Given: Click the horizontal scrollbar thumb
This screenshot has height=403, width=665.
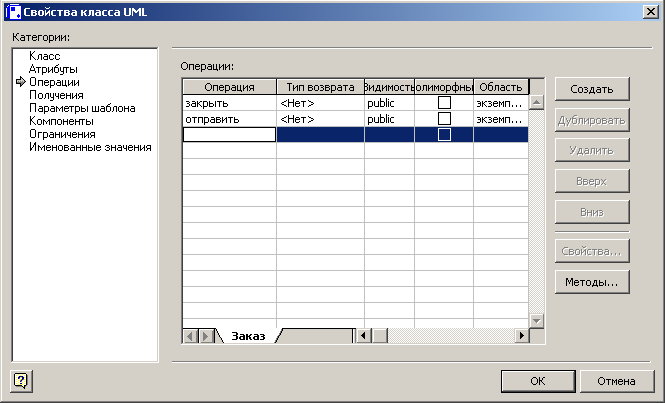Looking at the screenshot, I should point(380,336).
